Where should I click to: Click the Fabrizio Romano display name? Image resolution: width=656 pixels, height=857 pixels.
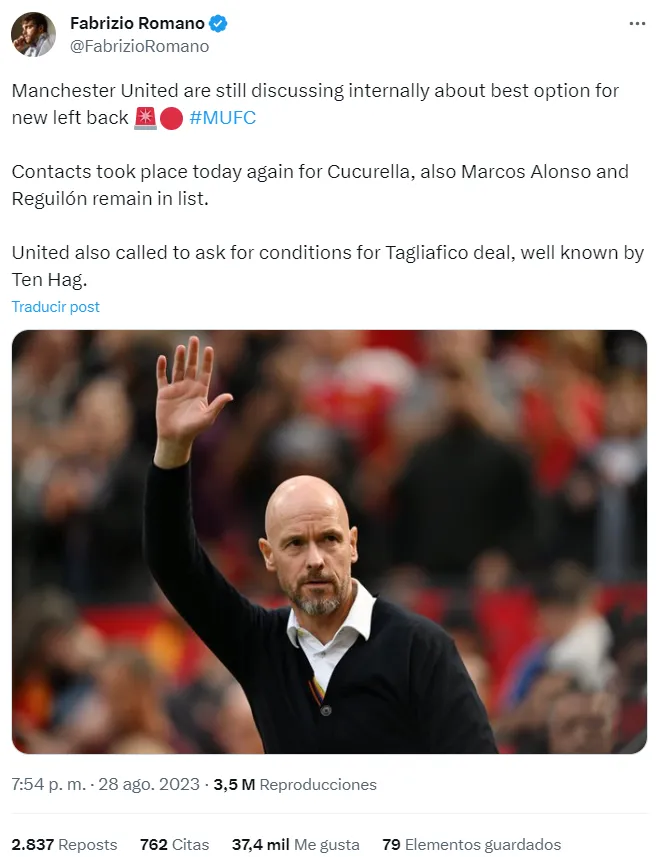(x=137, y=24)
